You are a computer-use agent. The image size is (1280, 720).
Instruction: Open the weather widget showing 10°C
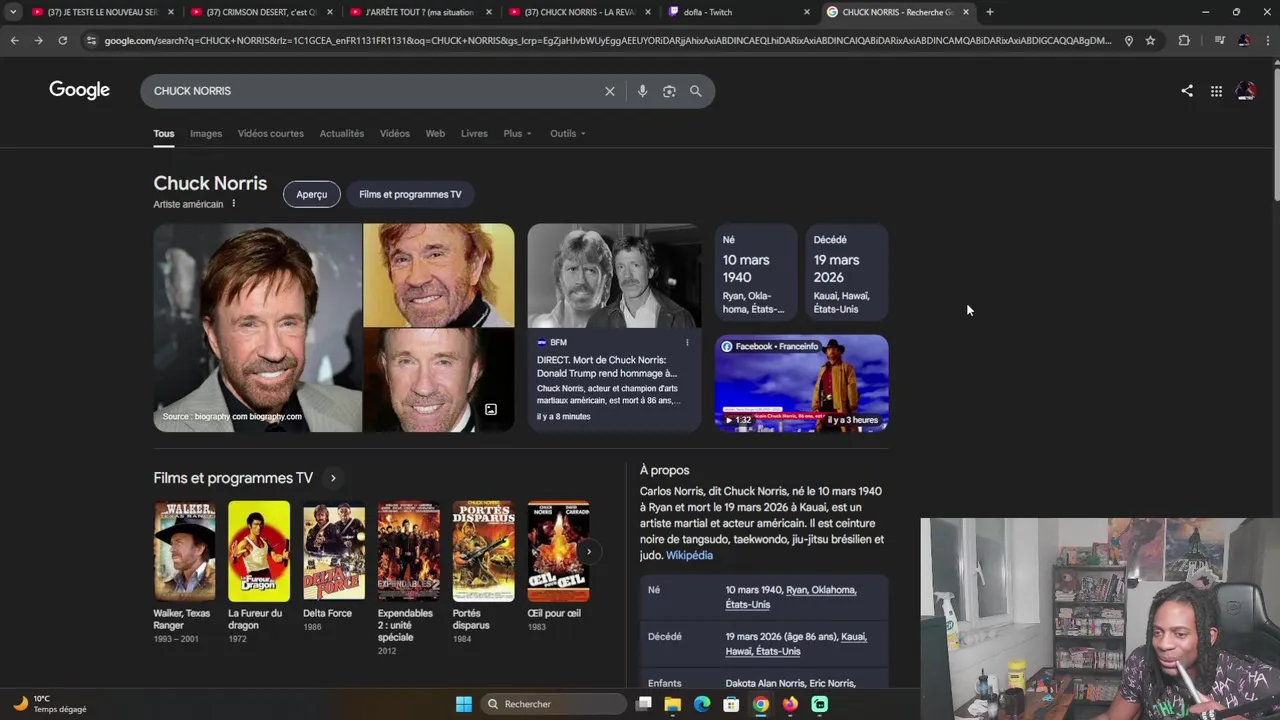50,704
